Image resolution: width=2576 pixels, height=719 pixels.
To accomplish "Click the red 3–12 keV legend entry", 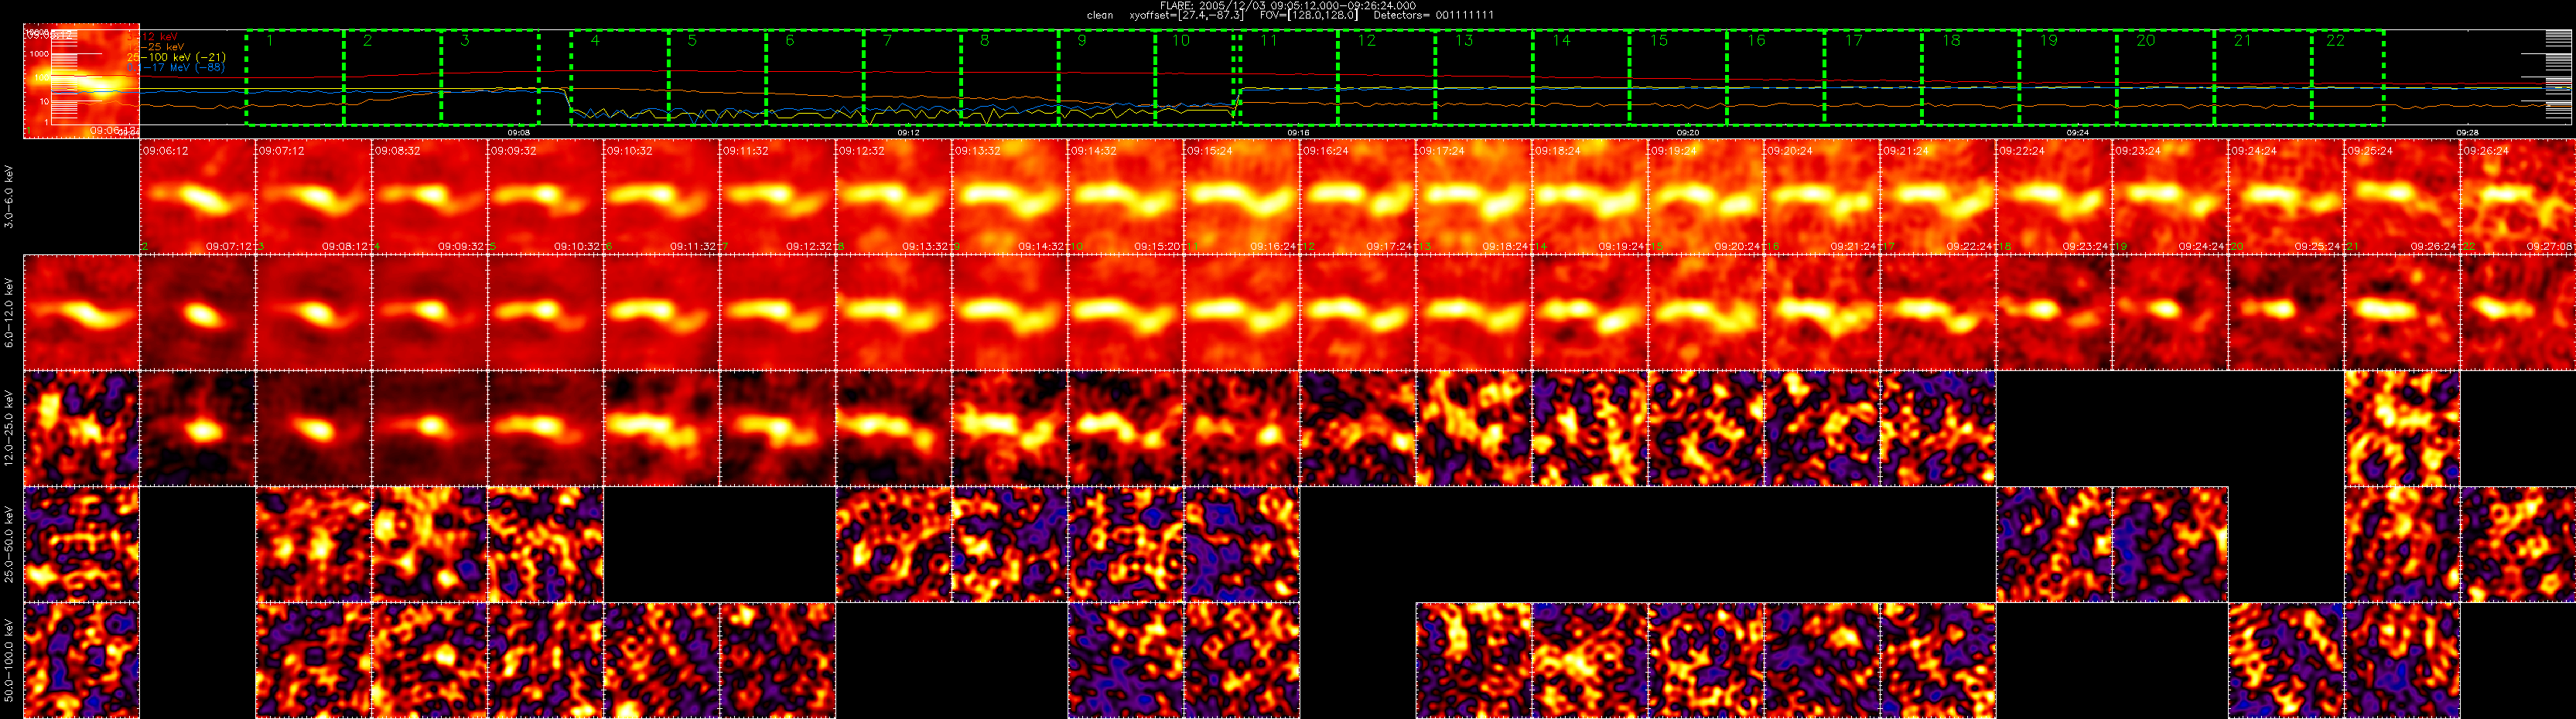I will tap(153, 37).
